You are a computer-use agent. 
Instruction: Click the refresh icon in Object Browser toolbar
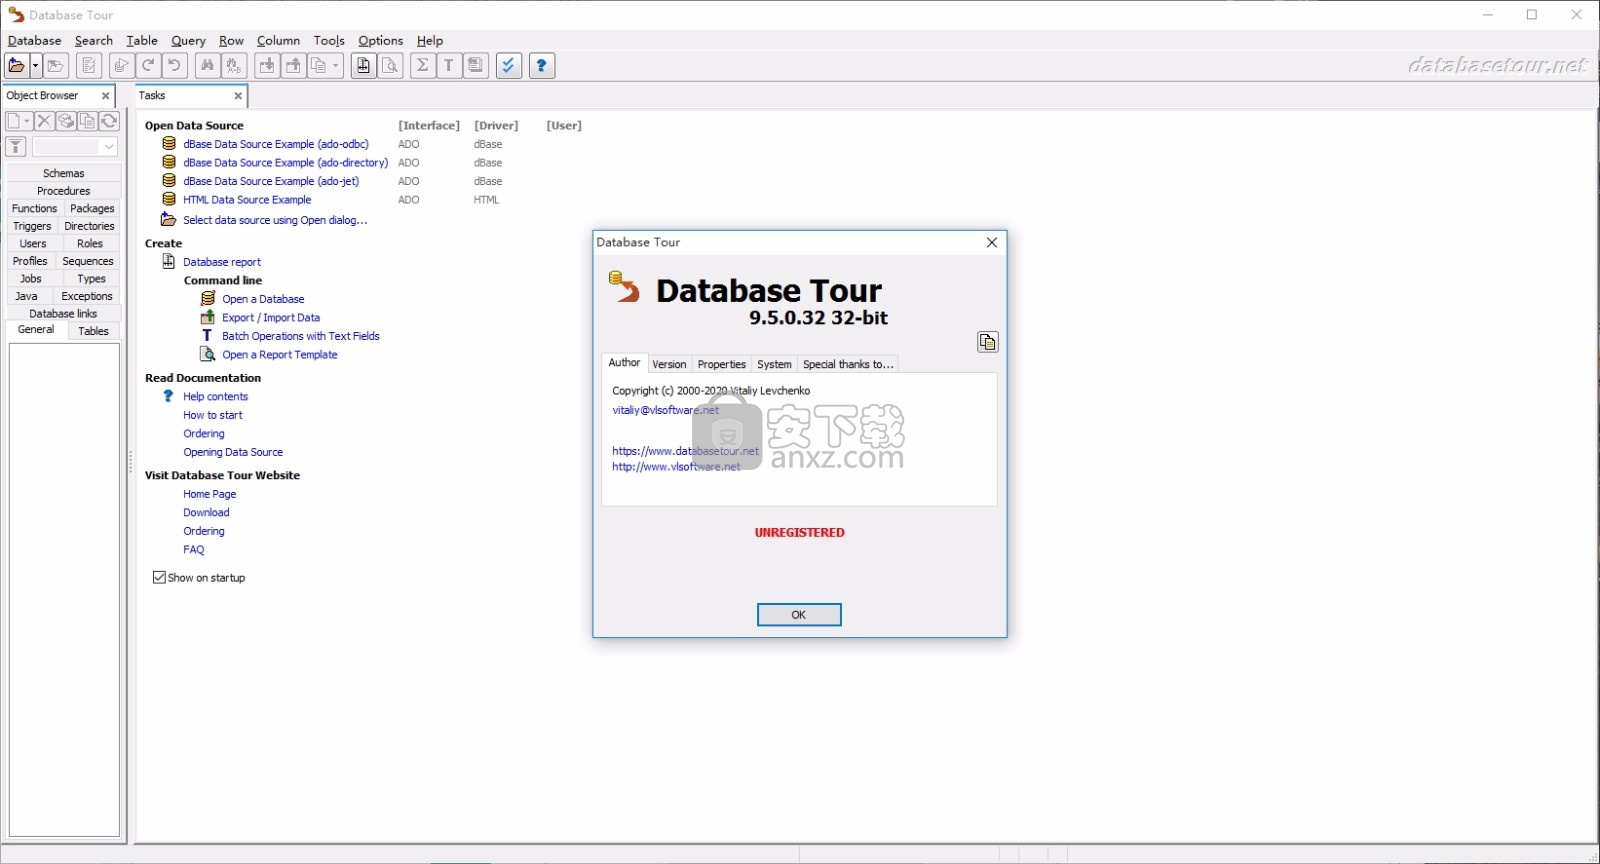(109, 121)
